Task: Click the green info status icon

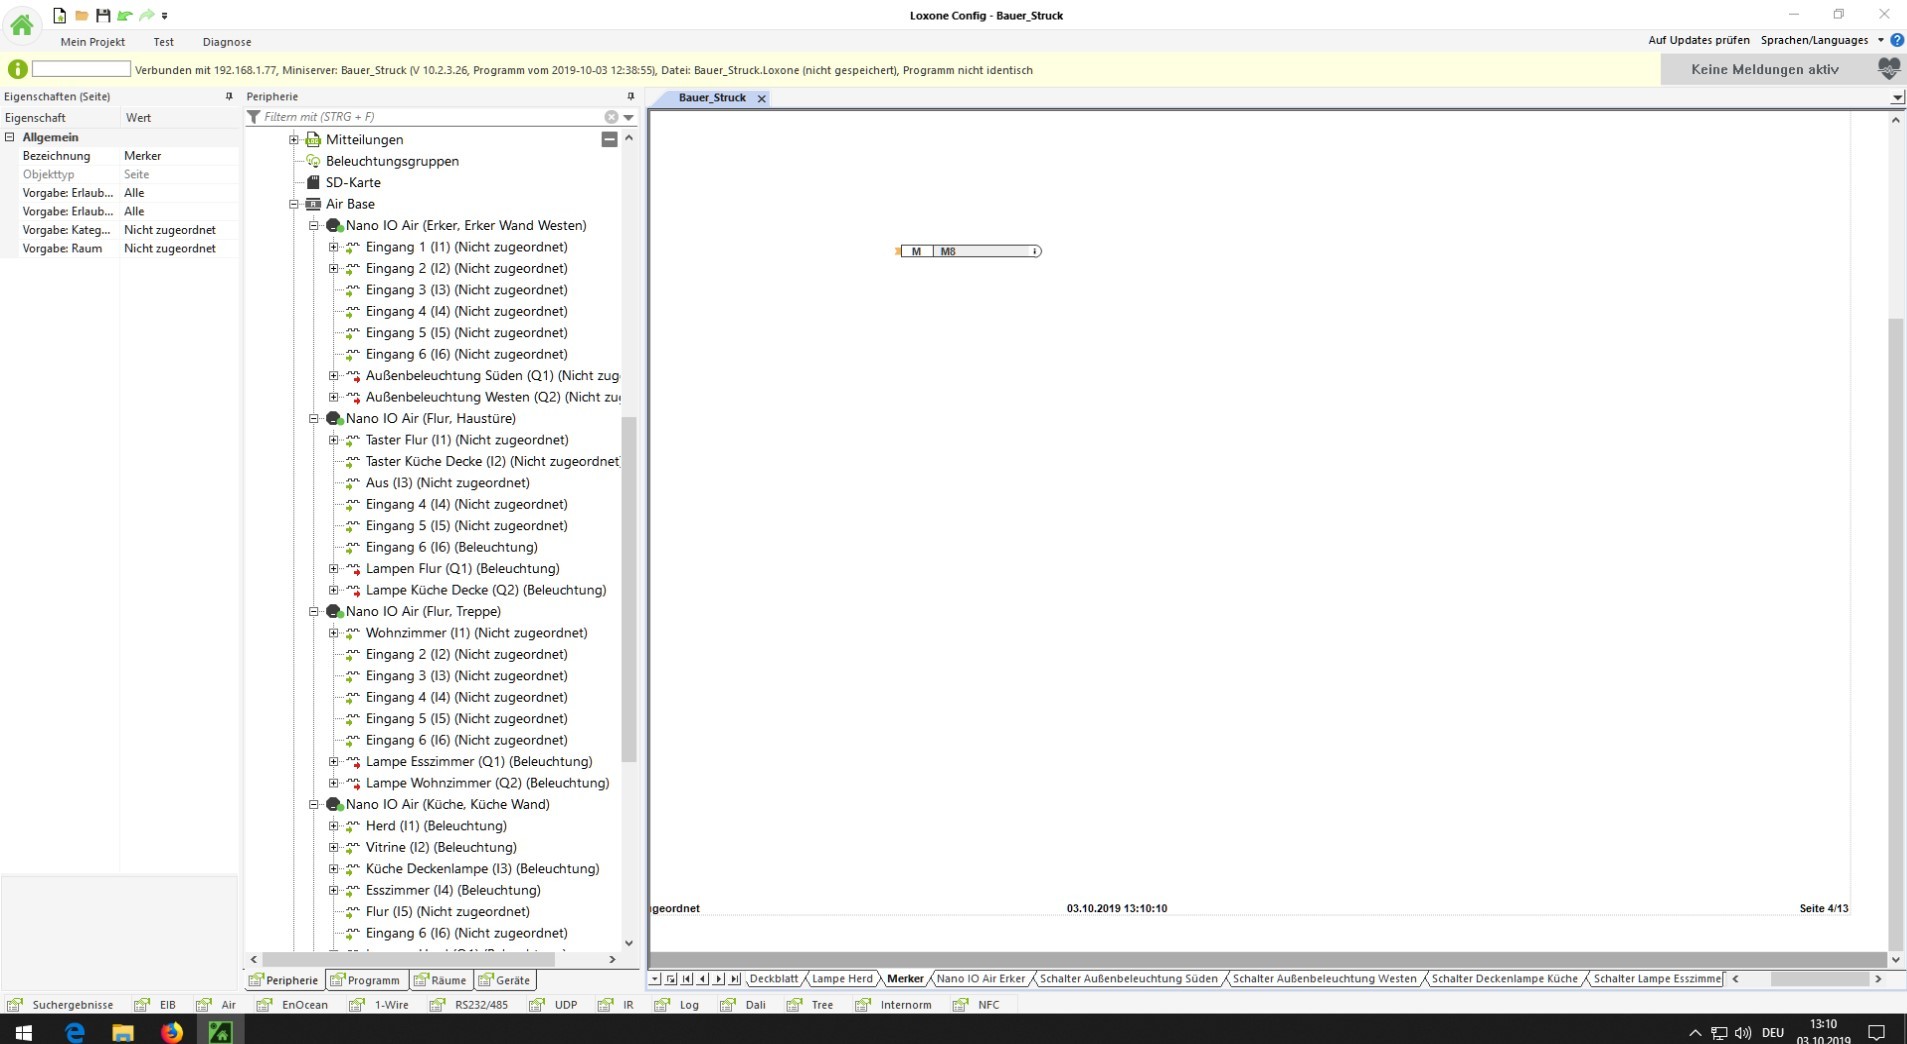Action: 17,69
